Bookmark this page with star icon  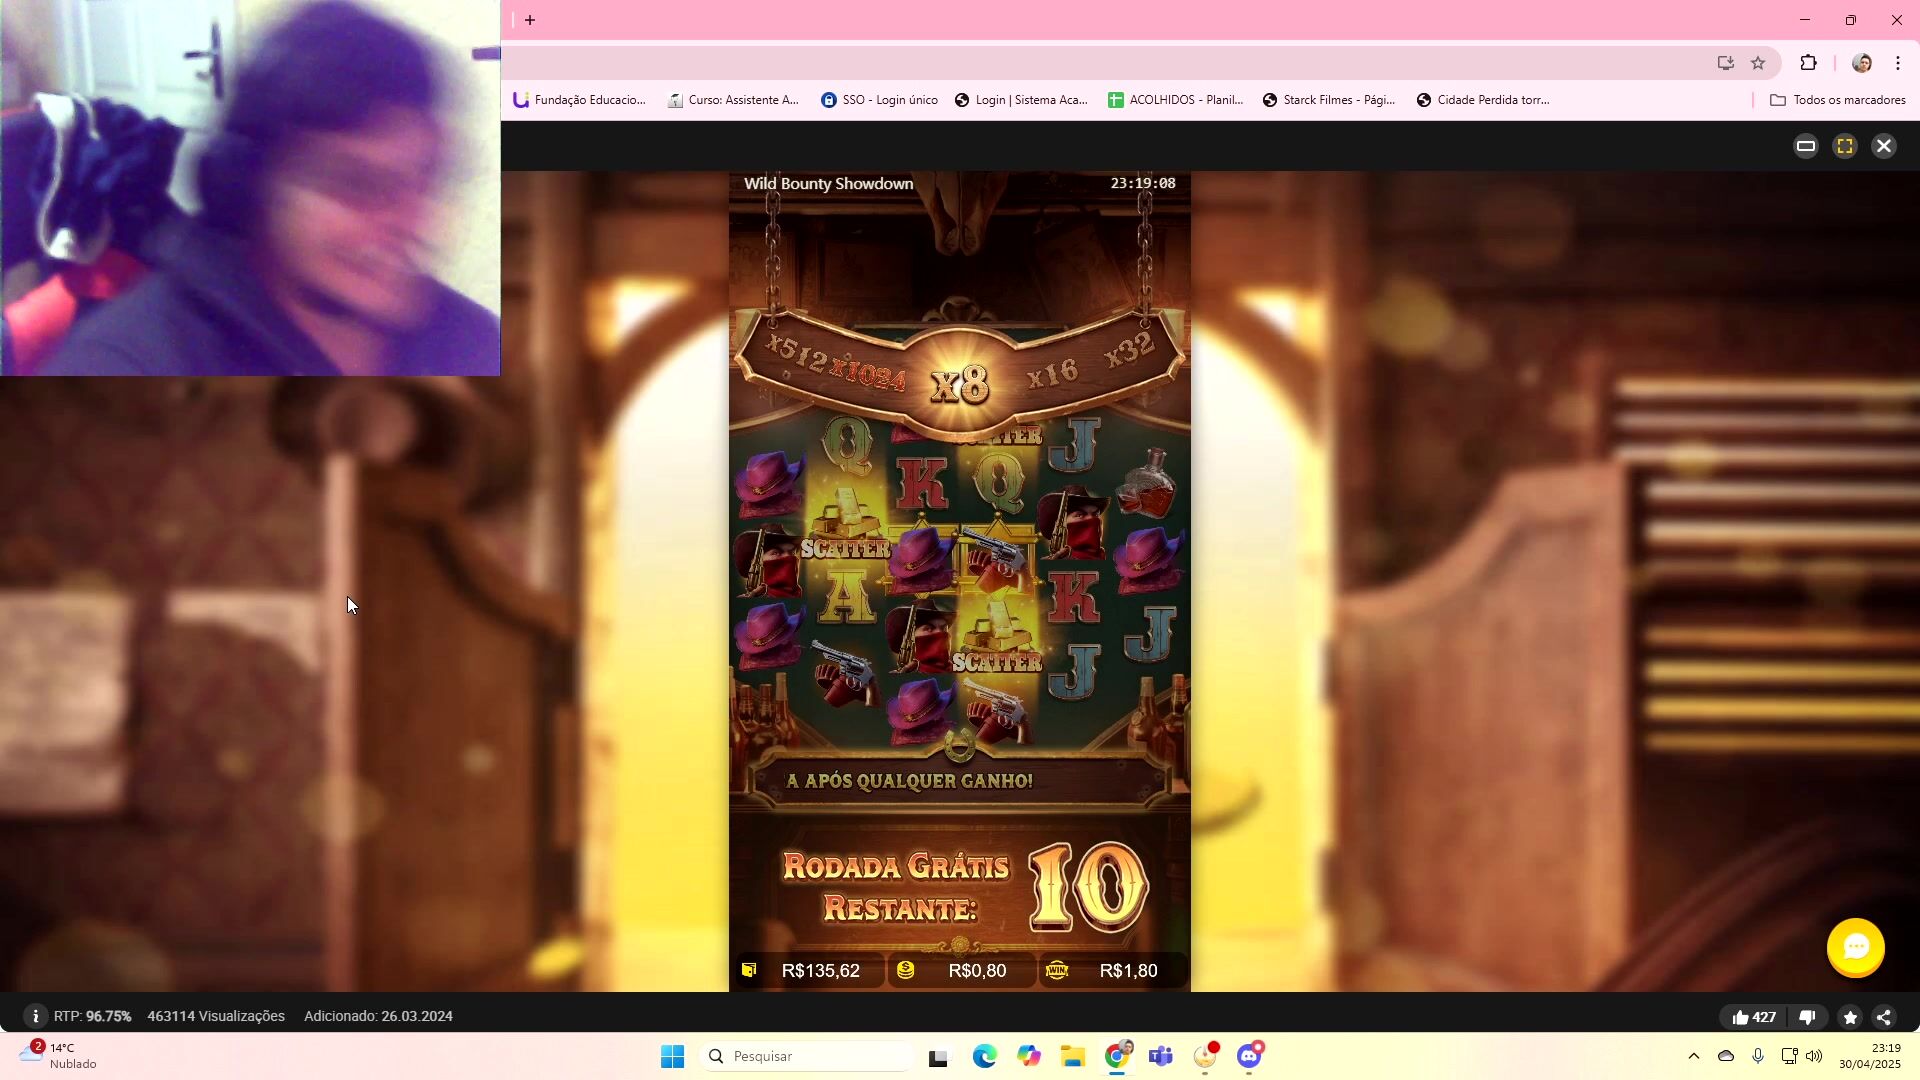(1758, 63)
